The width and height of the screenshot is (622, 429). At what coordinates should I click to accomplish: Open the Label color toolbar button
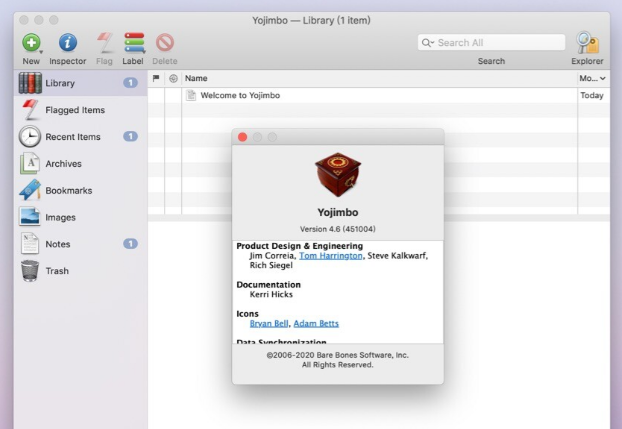pos(133,43)
